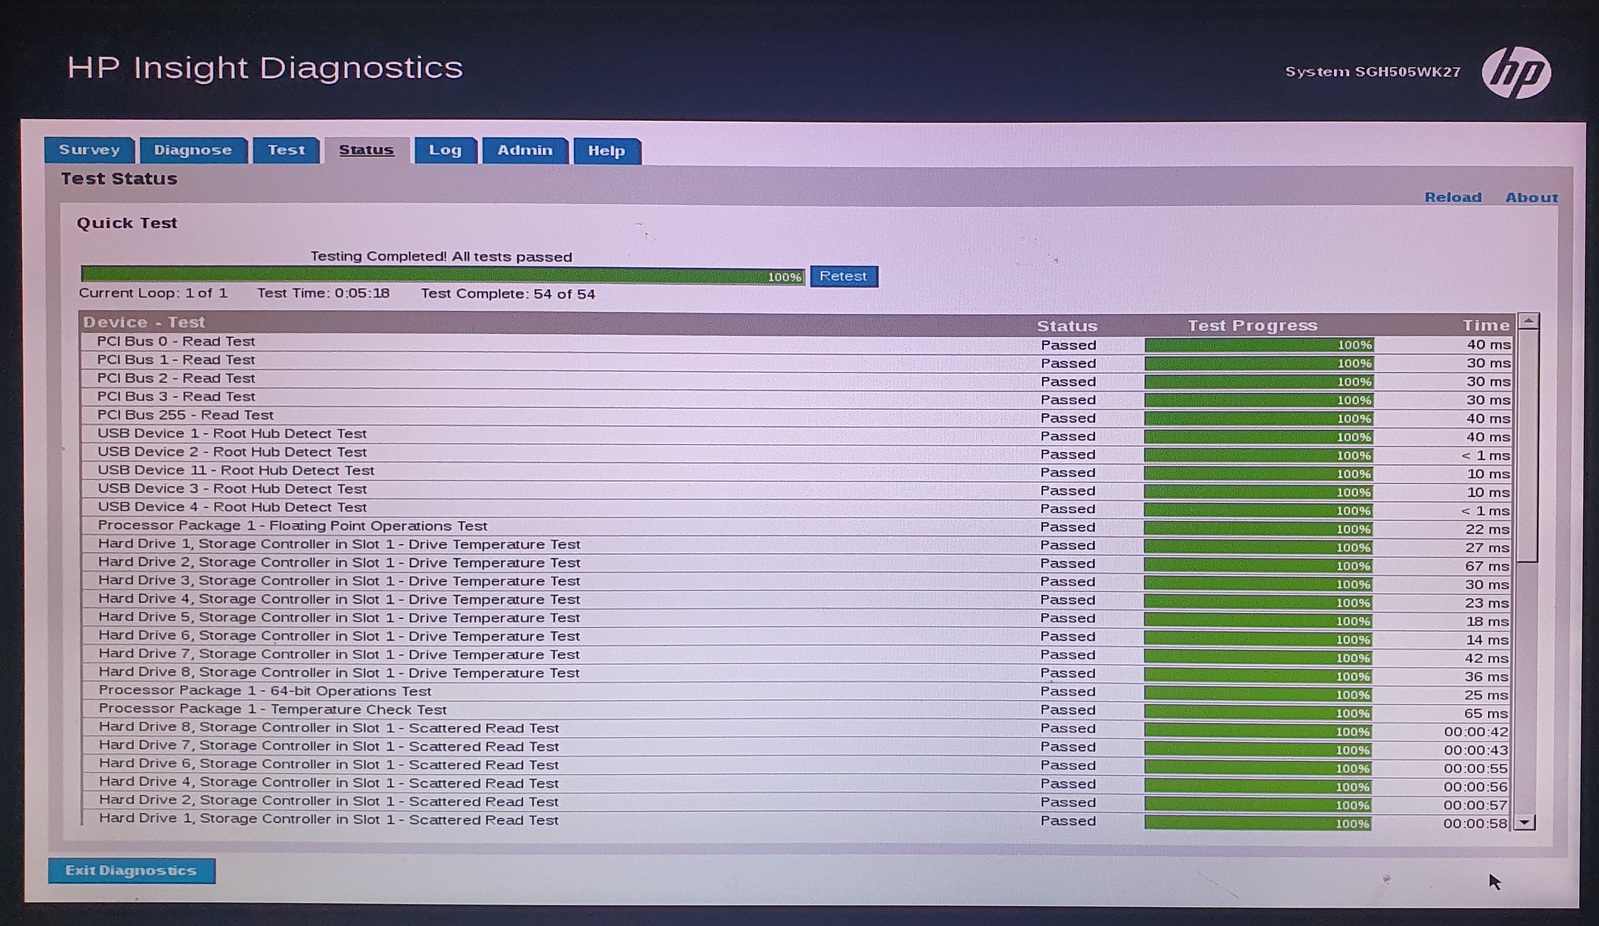The width and height of the screenshot is (1599, 926).
Task: Select Hard Drive 3 Drive Temperature Test row
Action: pyautogui.click(x=797, y=582)
